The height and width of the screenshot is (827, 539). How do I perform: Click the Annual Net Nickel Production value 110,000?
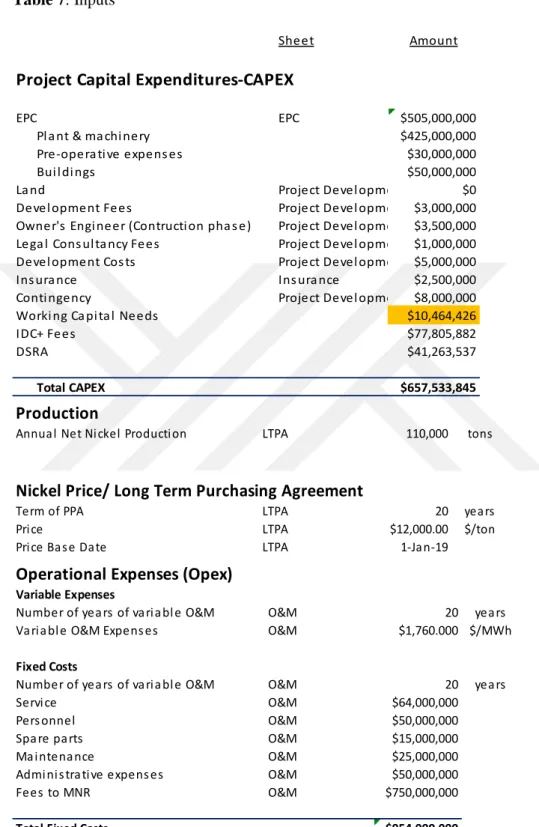pos(427,434)
